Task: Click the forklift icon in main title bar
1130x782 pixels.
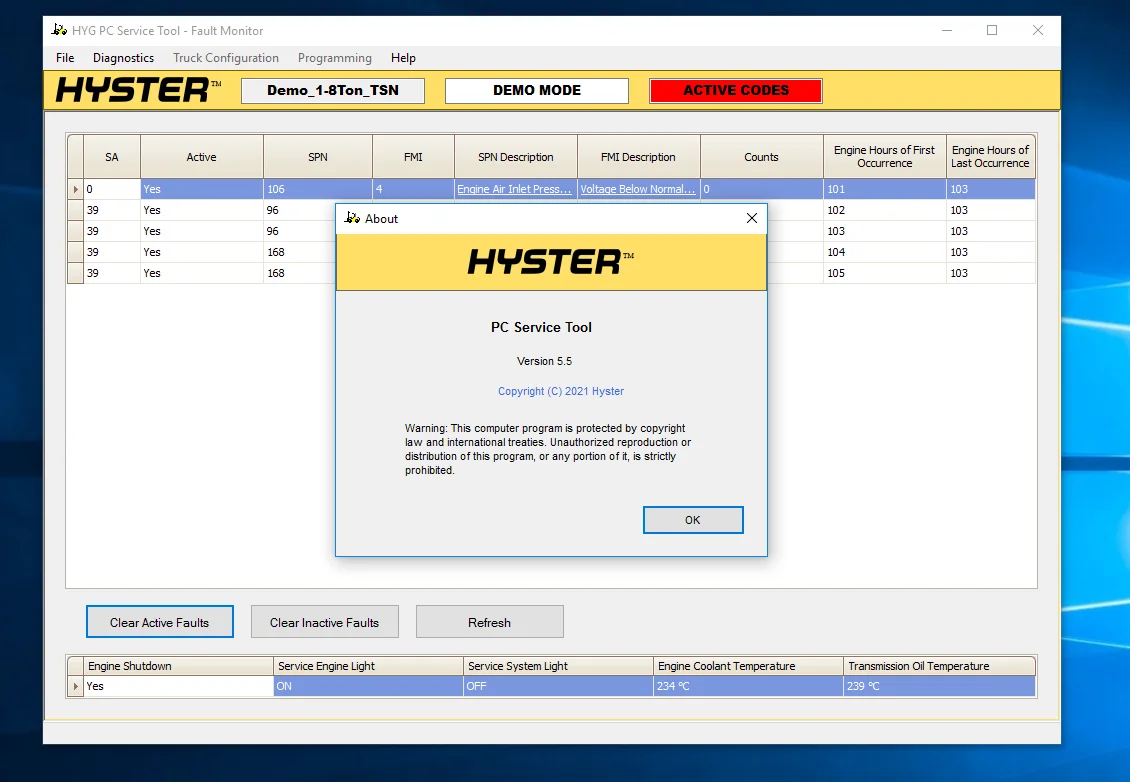Action: pos(59,30)
